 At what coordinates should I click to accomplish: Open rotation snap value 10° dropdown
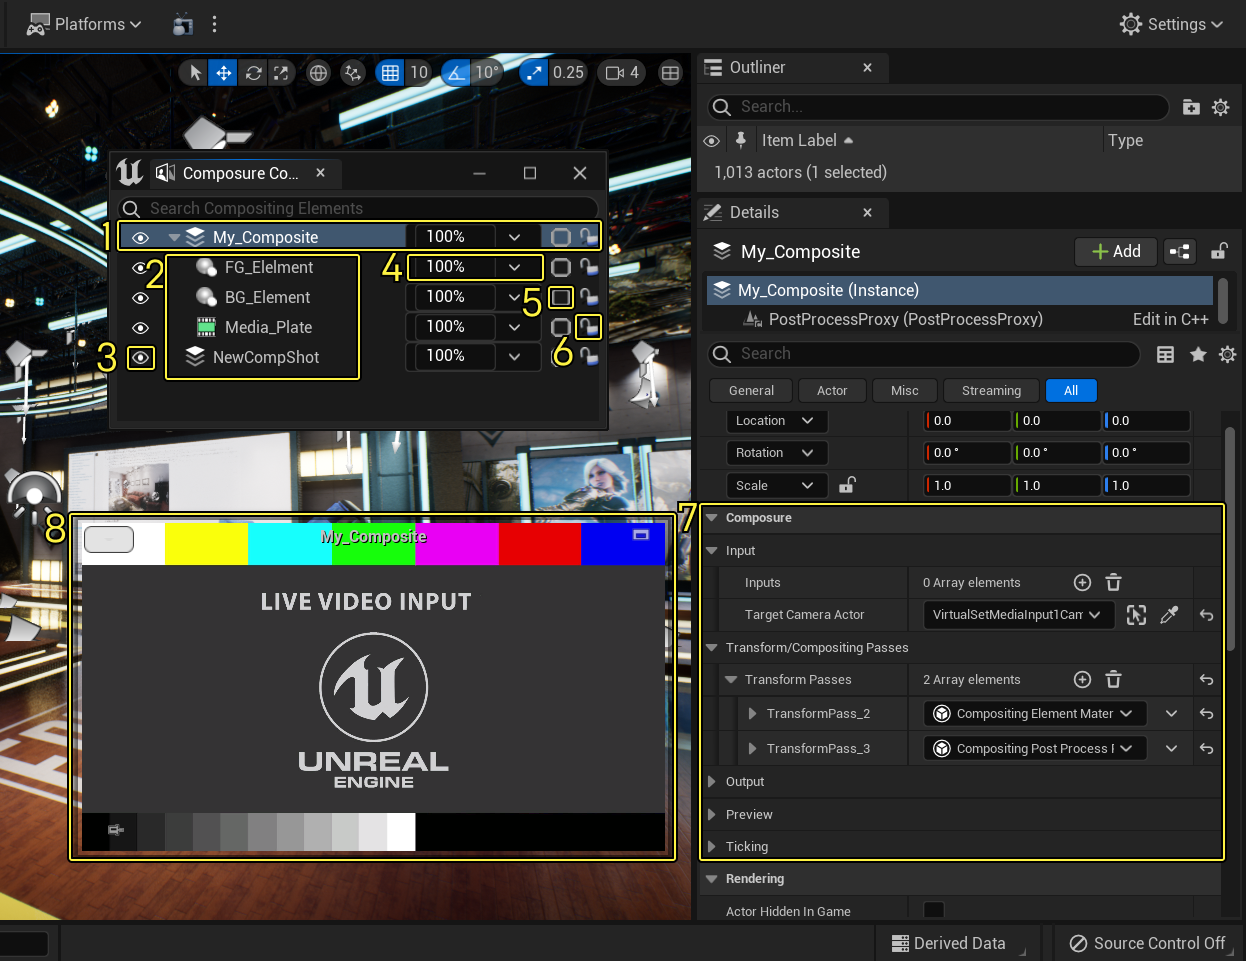487,72
